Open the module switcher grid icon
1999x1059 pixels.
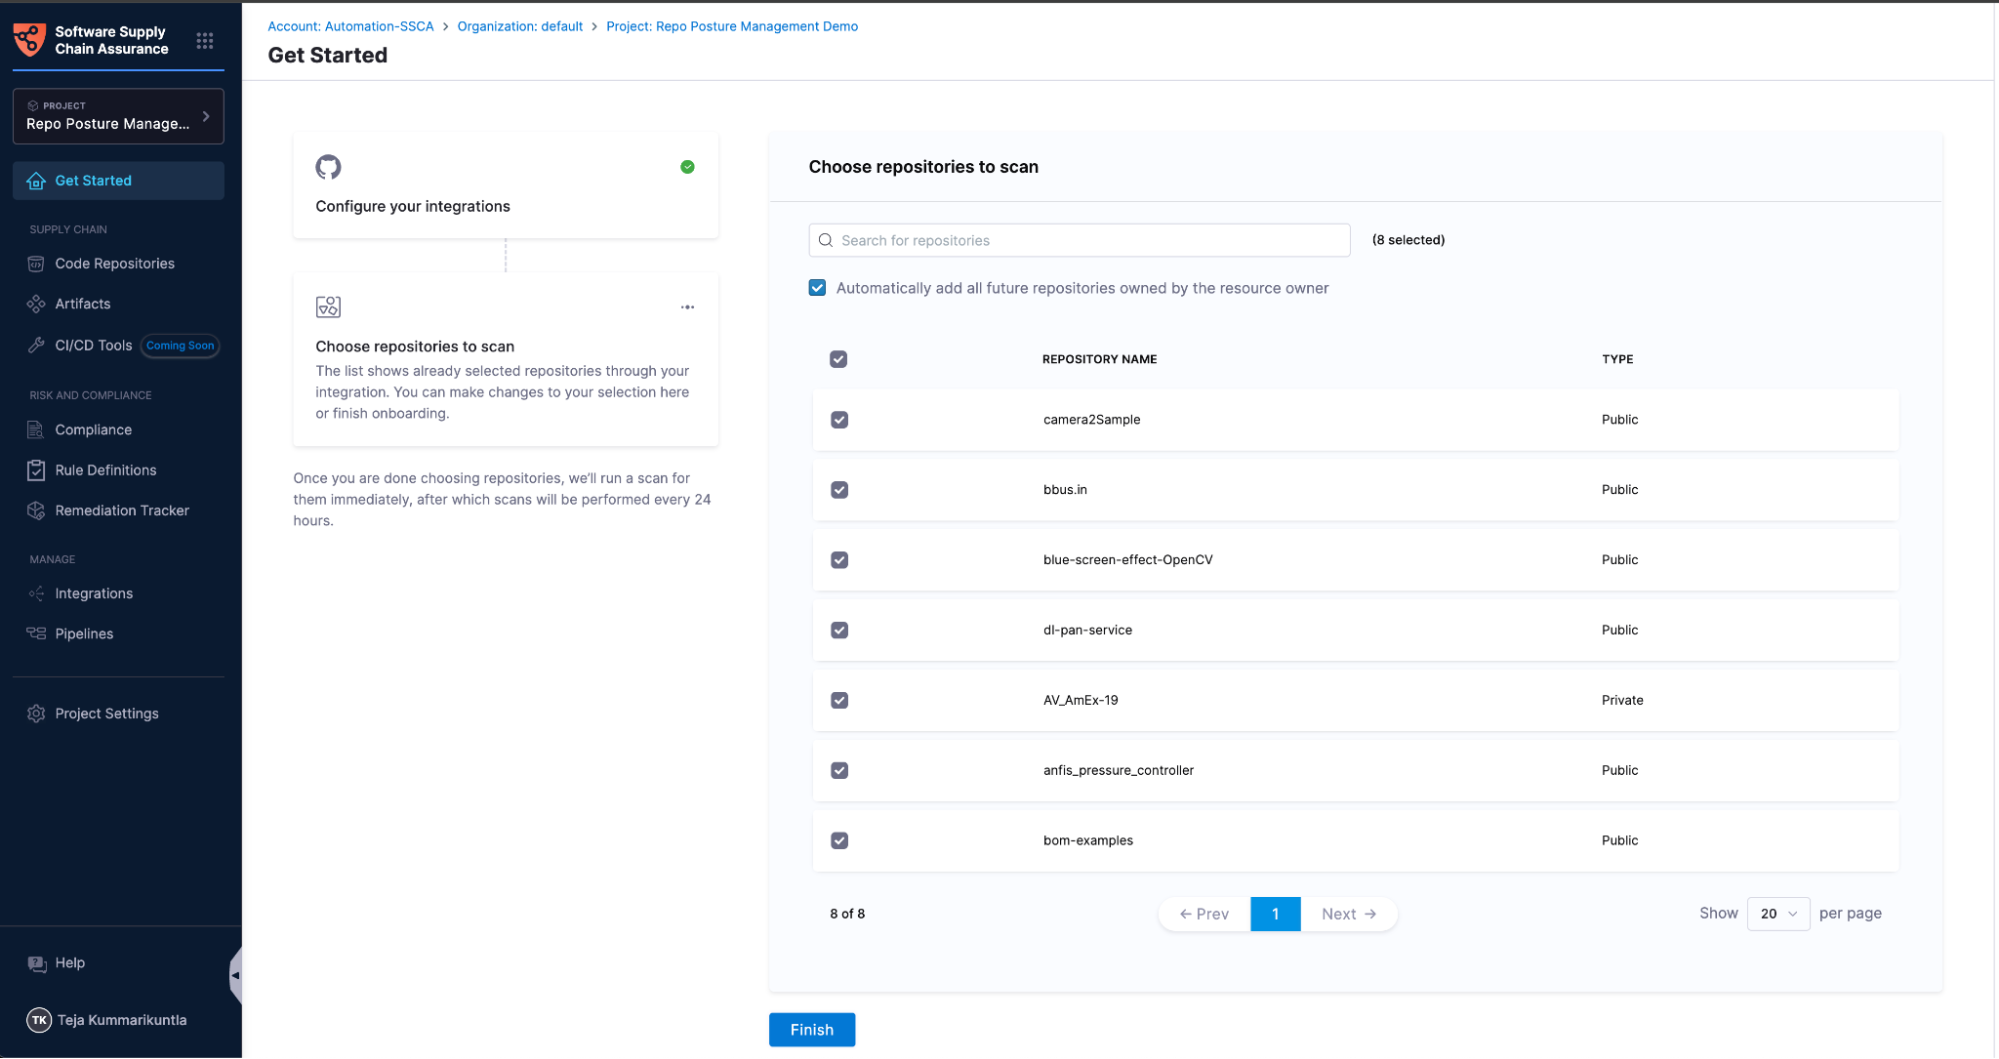205,41
